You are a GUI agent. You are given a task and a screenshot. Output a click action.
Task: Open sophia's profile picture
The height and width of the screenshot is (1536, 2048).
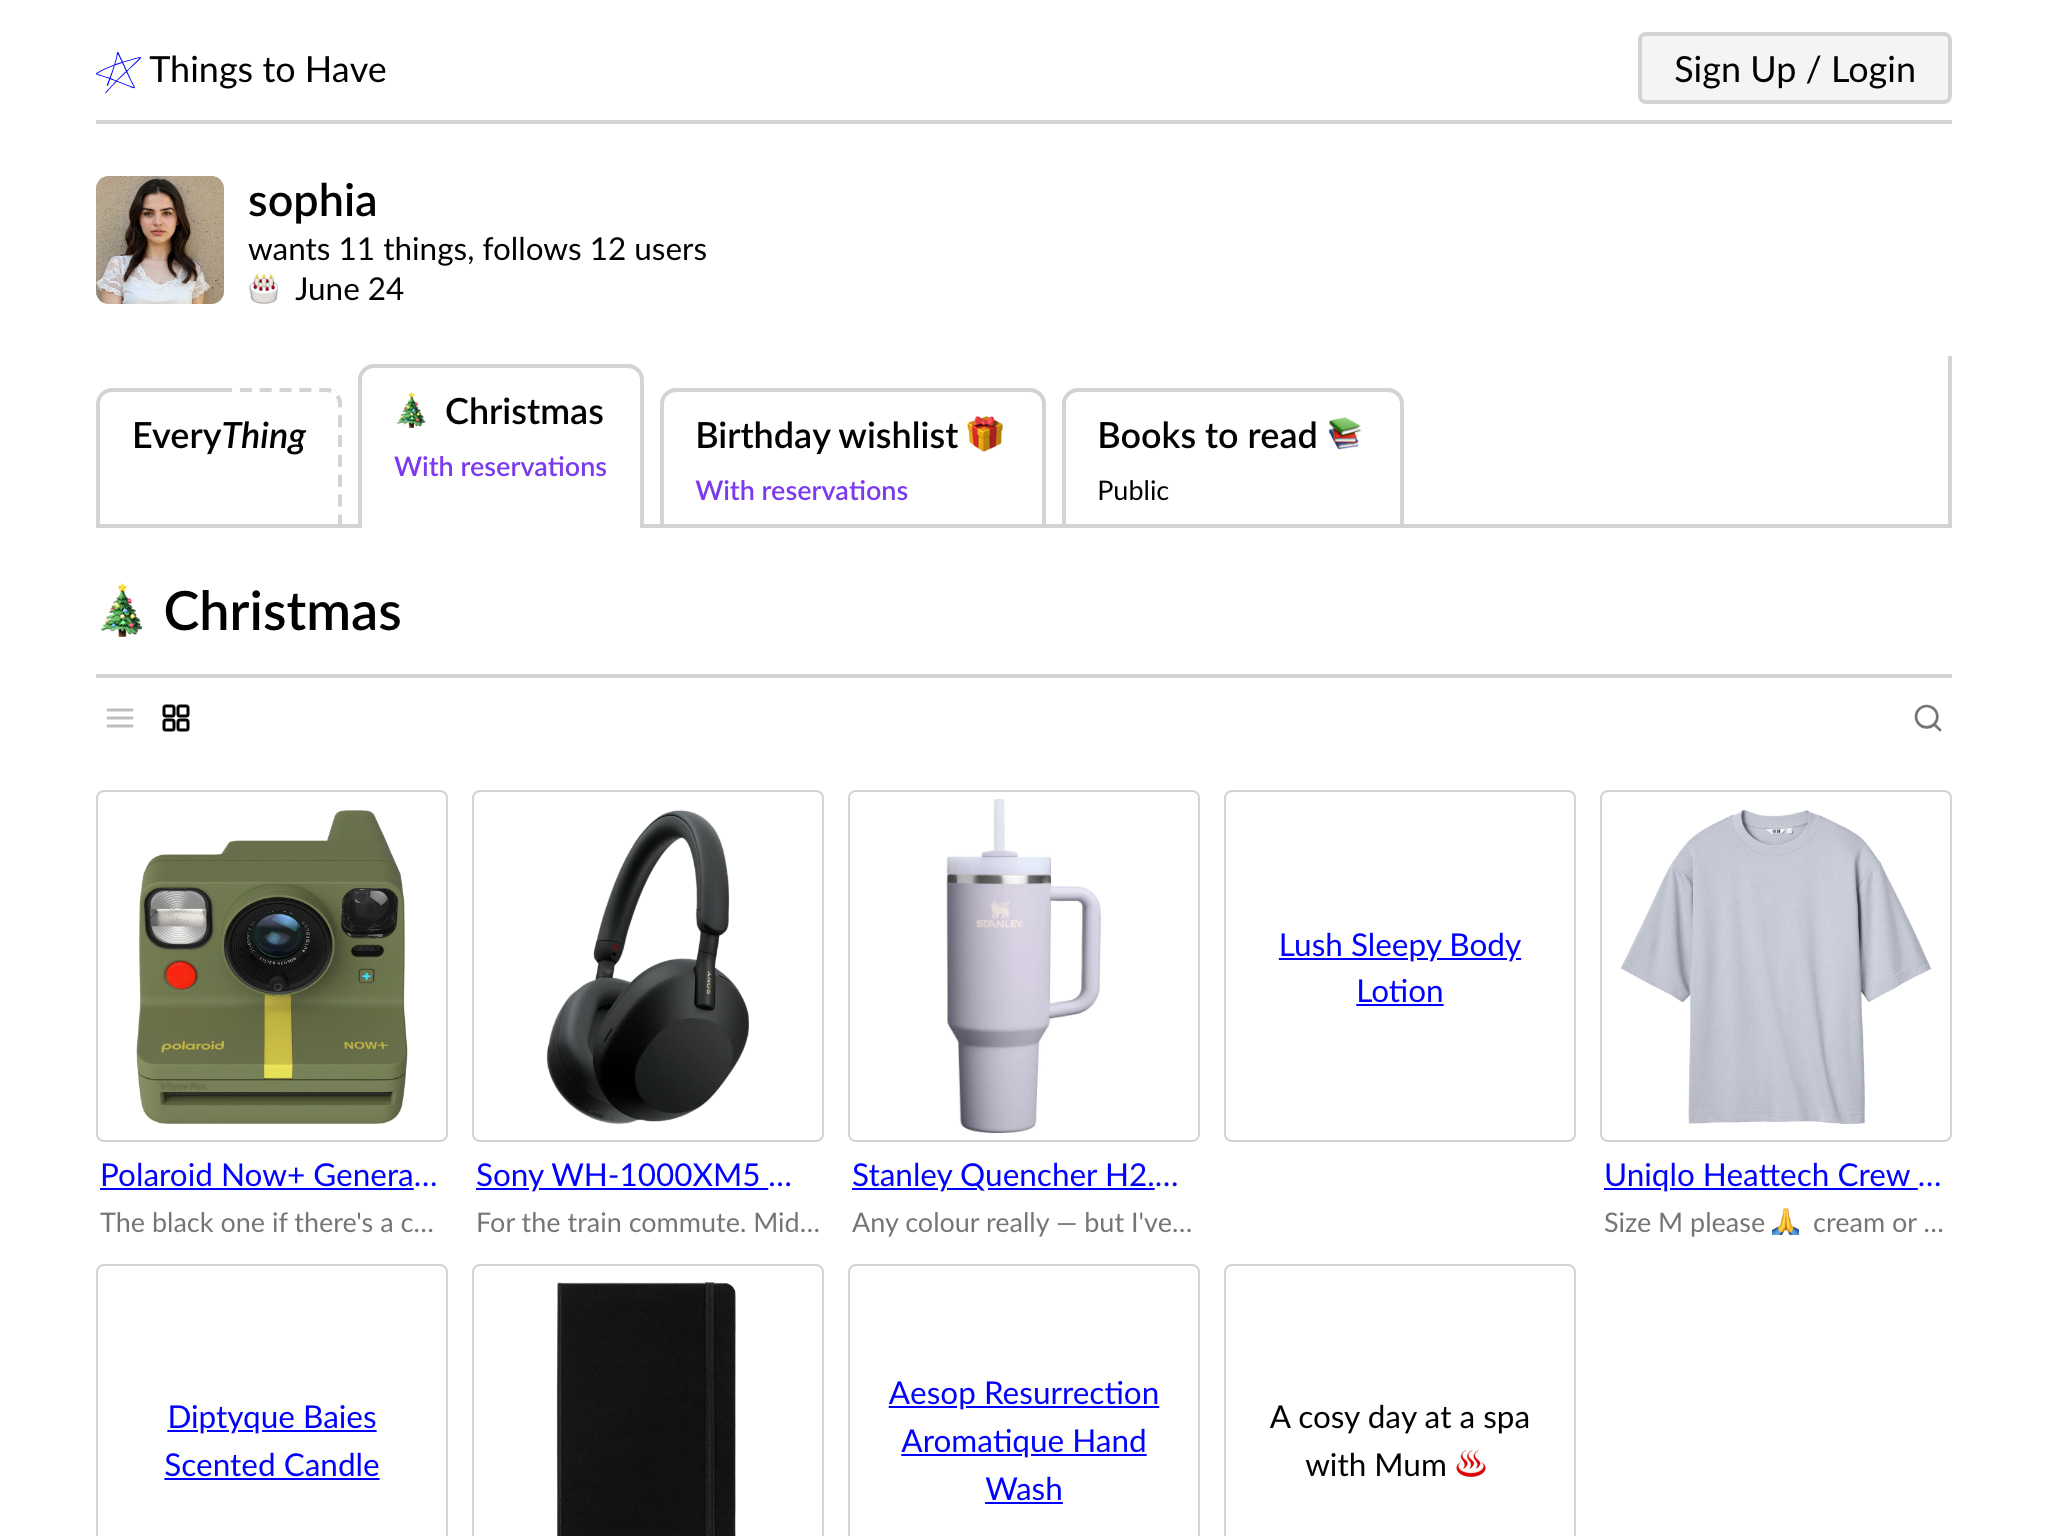coord(160,240)
